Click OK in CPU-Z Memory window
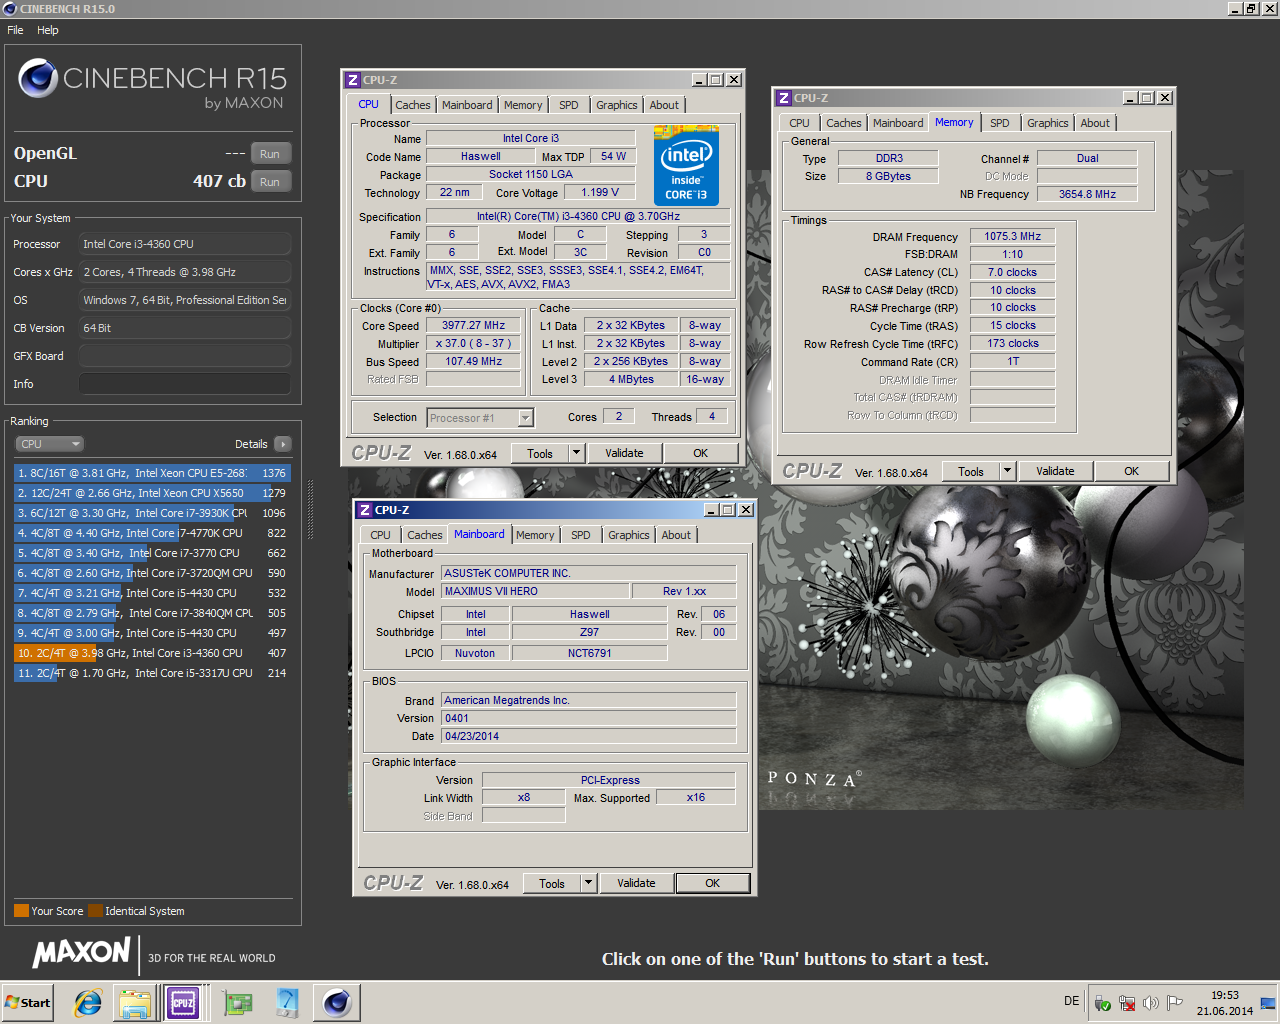 click(x=1132, y=471)
